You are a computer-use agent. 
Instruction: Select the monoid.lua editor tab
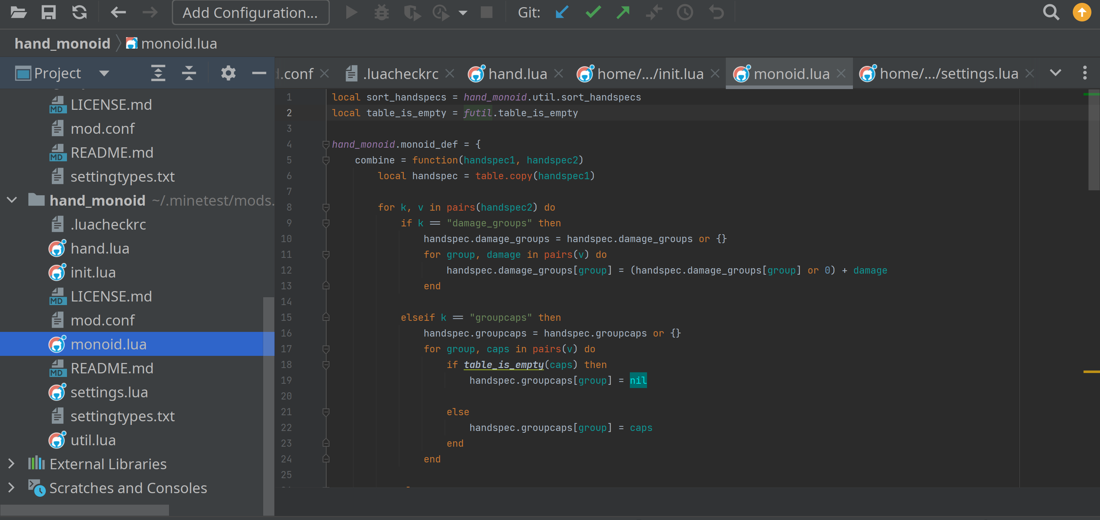pyautogui.click(x=789, y=74)
